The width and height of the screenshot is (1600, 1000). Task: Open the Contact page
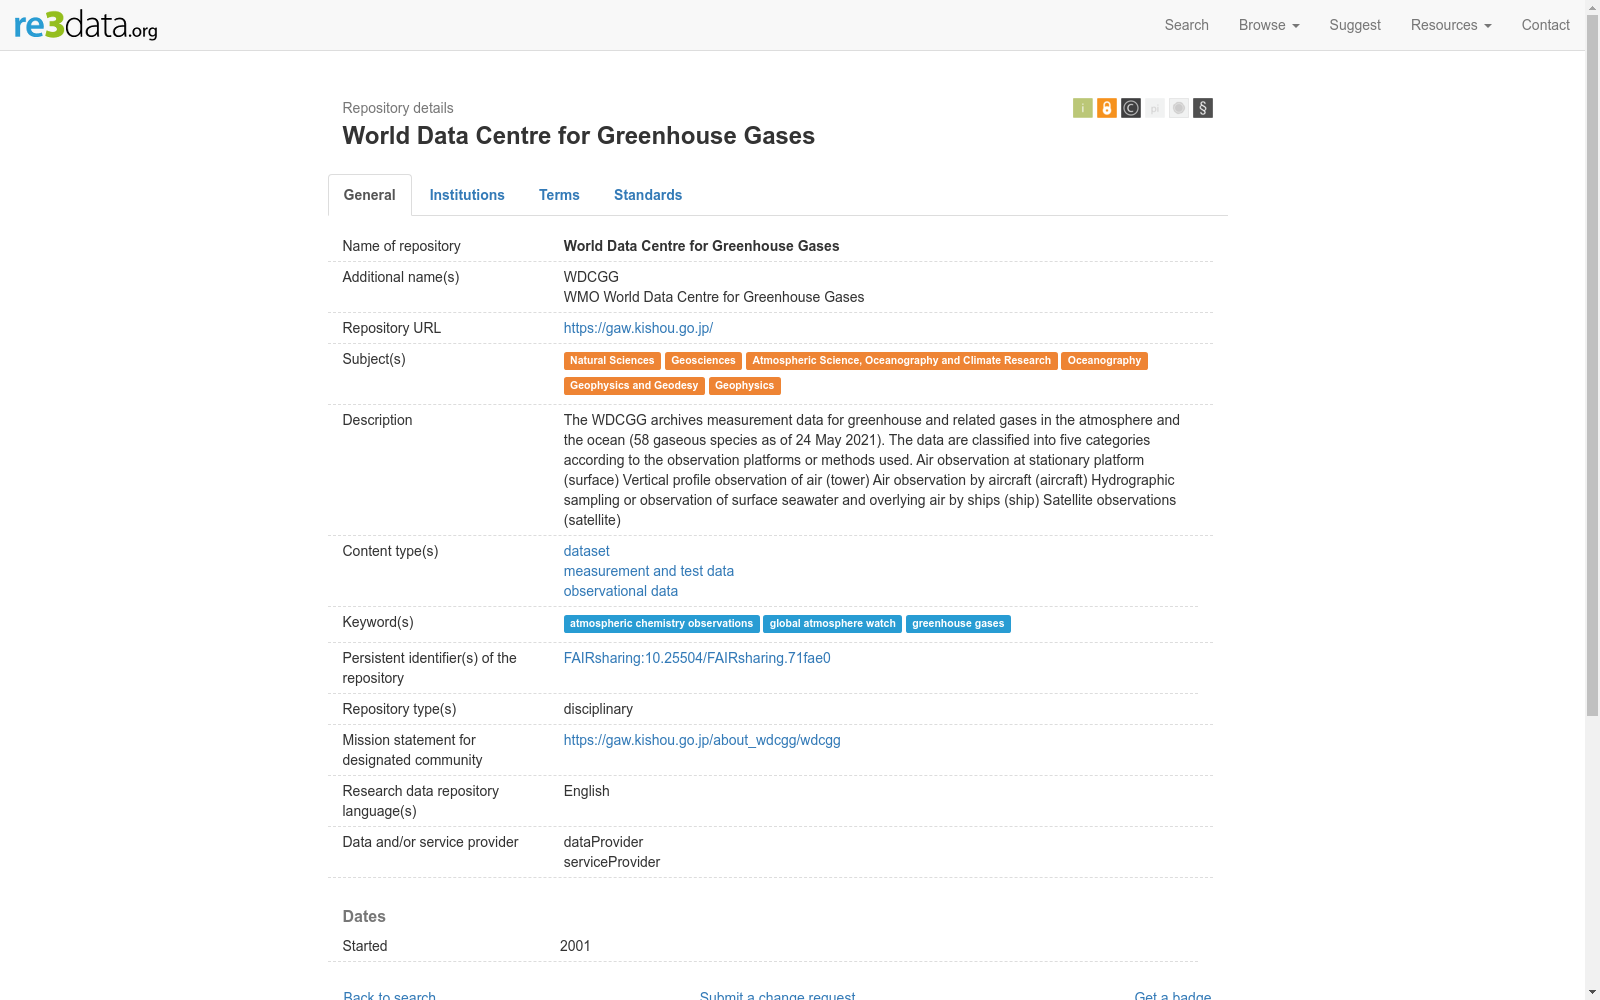(1545, 25)
